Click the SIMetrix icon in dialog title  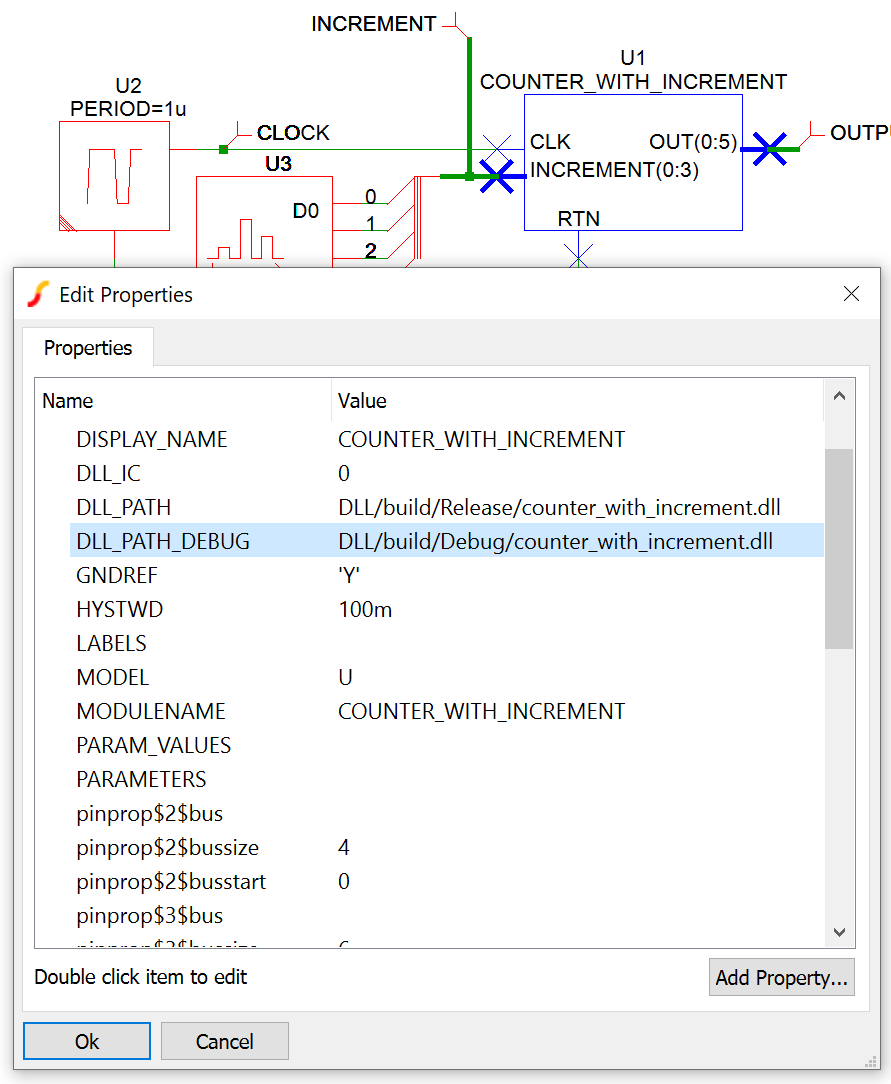tap(38, 294)
